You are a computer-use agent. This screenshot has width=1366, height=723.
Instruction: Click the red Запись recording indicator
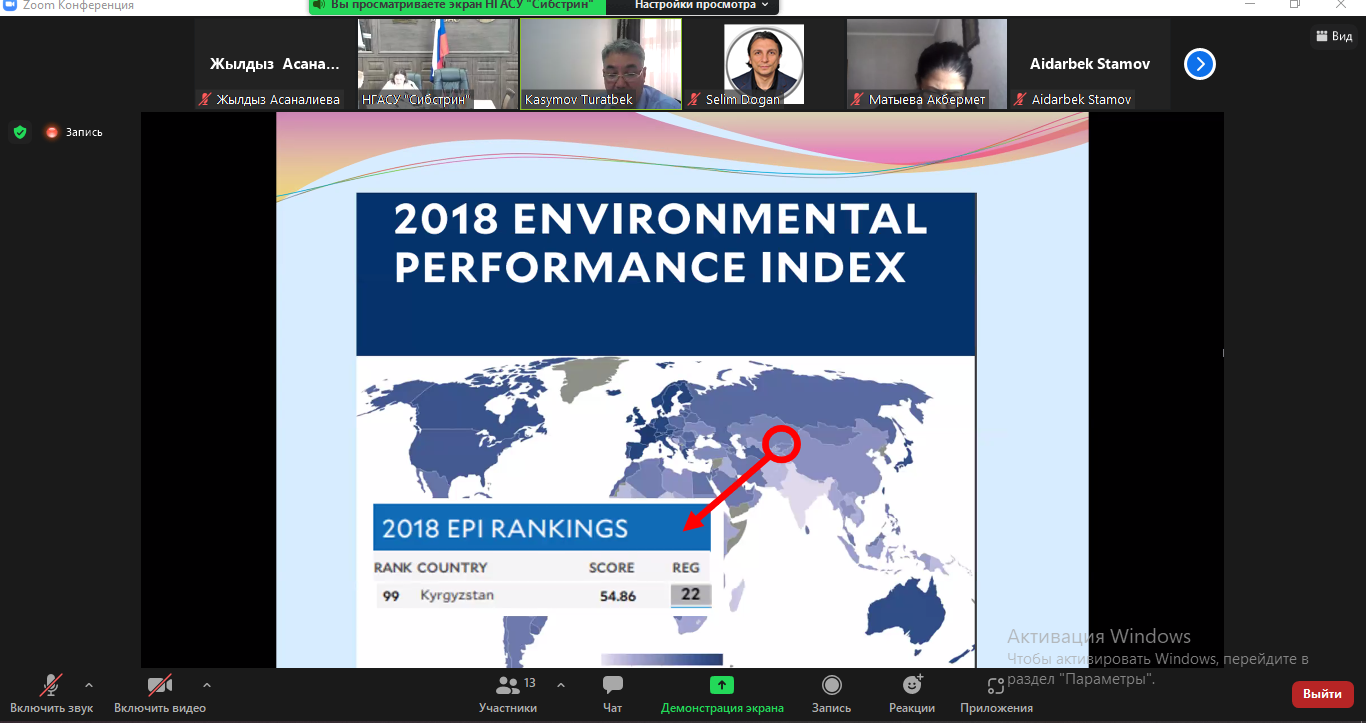tap(74, 132)
